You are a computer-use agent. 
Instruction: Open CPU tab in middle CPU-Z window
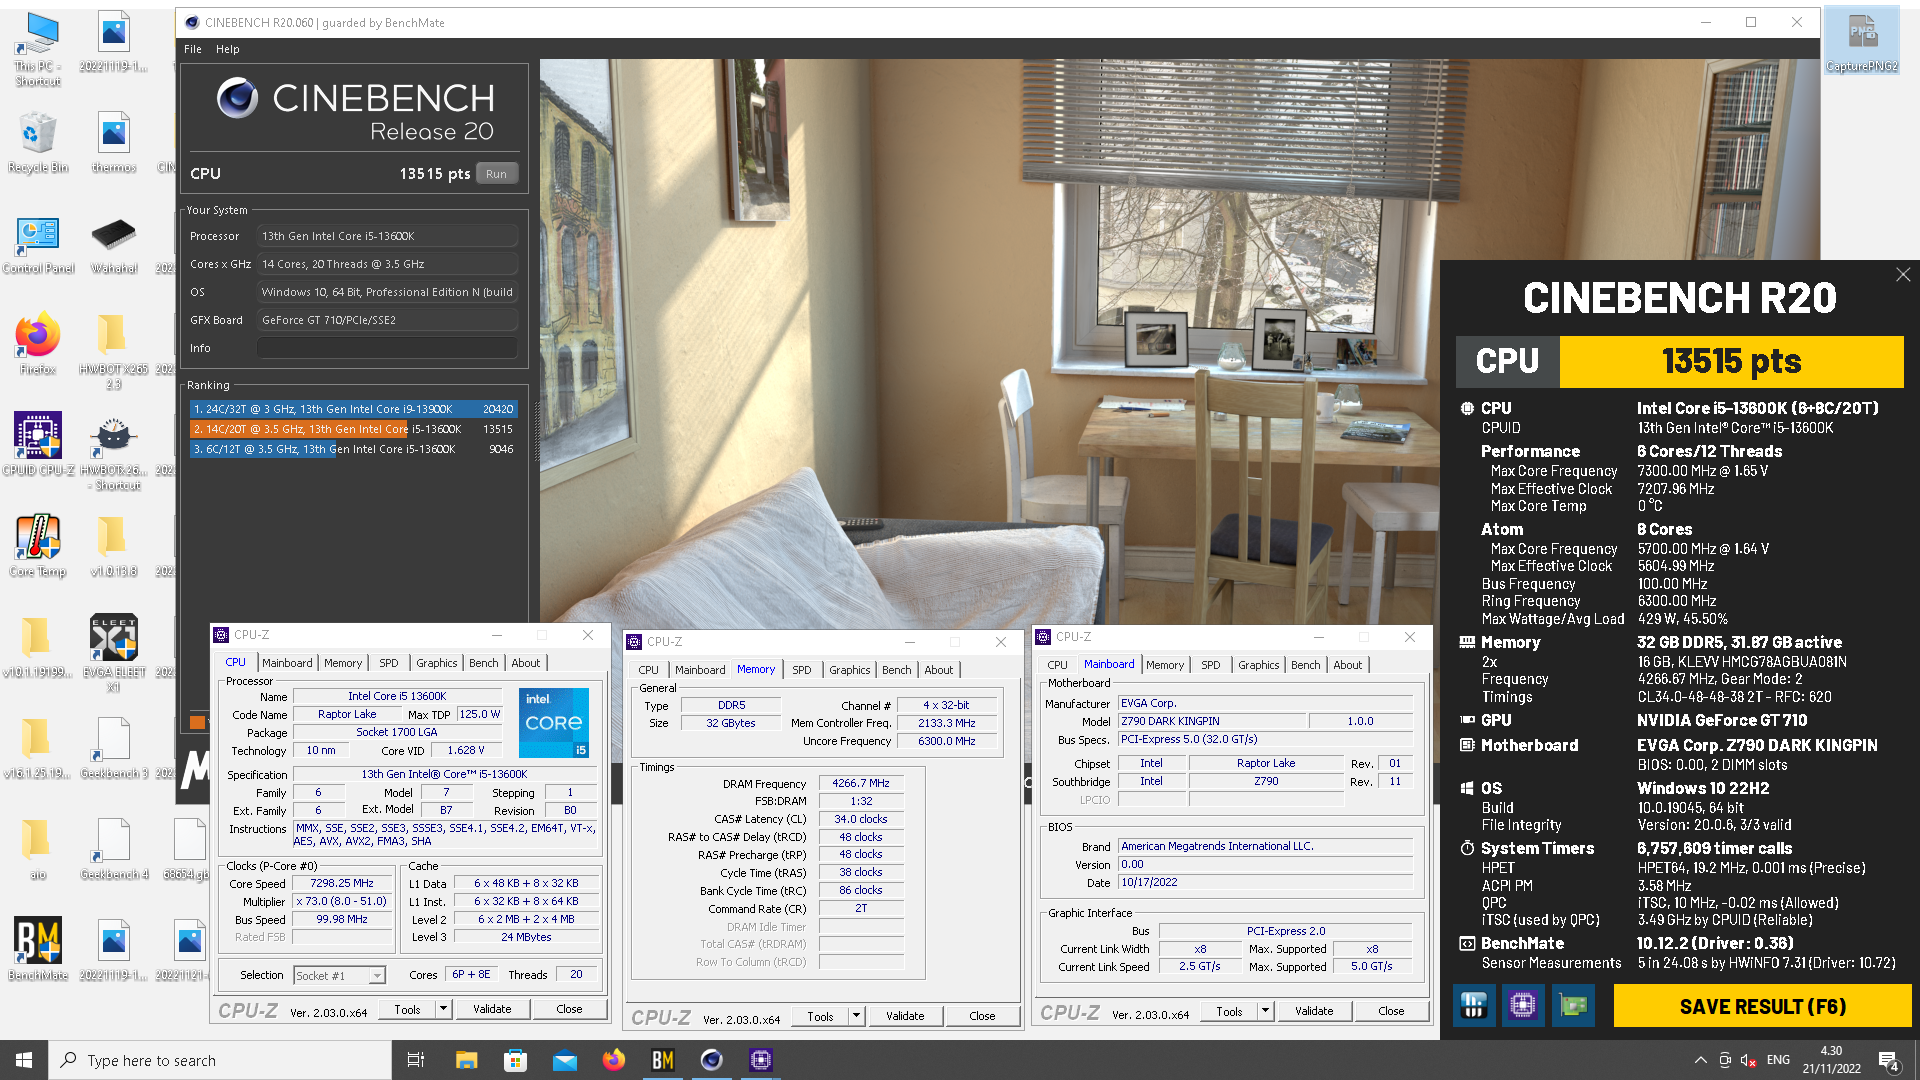click(649, 670)
